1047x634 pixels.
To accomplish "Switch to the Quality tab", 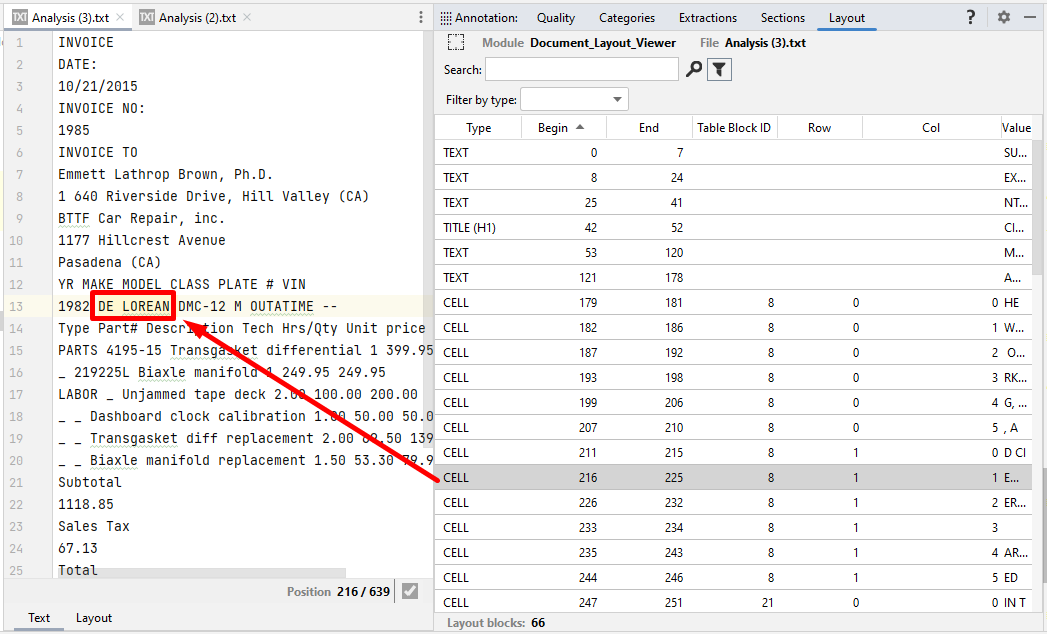I will 556,18.
